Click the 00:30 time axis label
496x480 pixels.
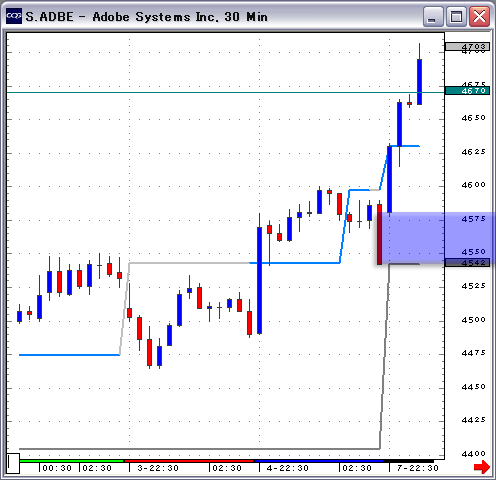click(x=57, y=468)
